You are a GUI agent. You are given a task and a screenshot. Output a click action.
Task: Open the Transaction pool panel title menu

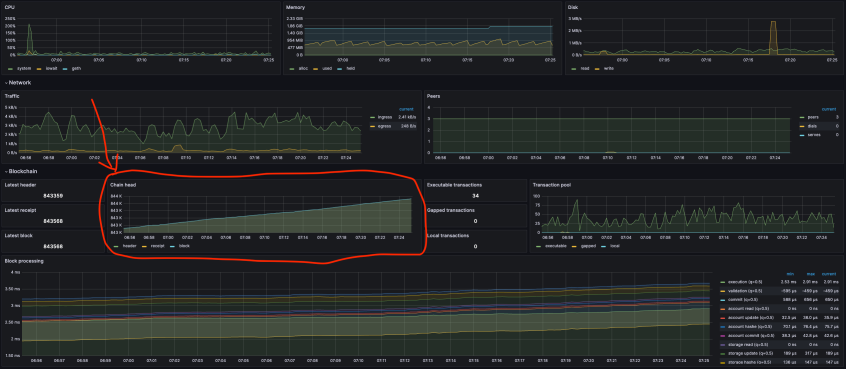[551, 185]
